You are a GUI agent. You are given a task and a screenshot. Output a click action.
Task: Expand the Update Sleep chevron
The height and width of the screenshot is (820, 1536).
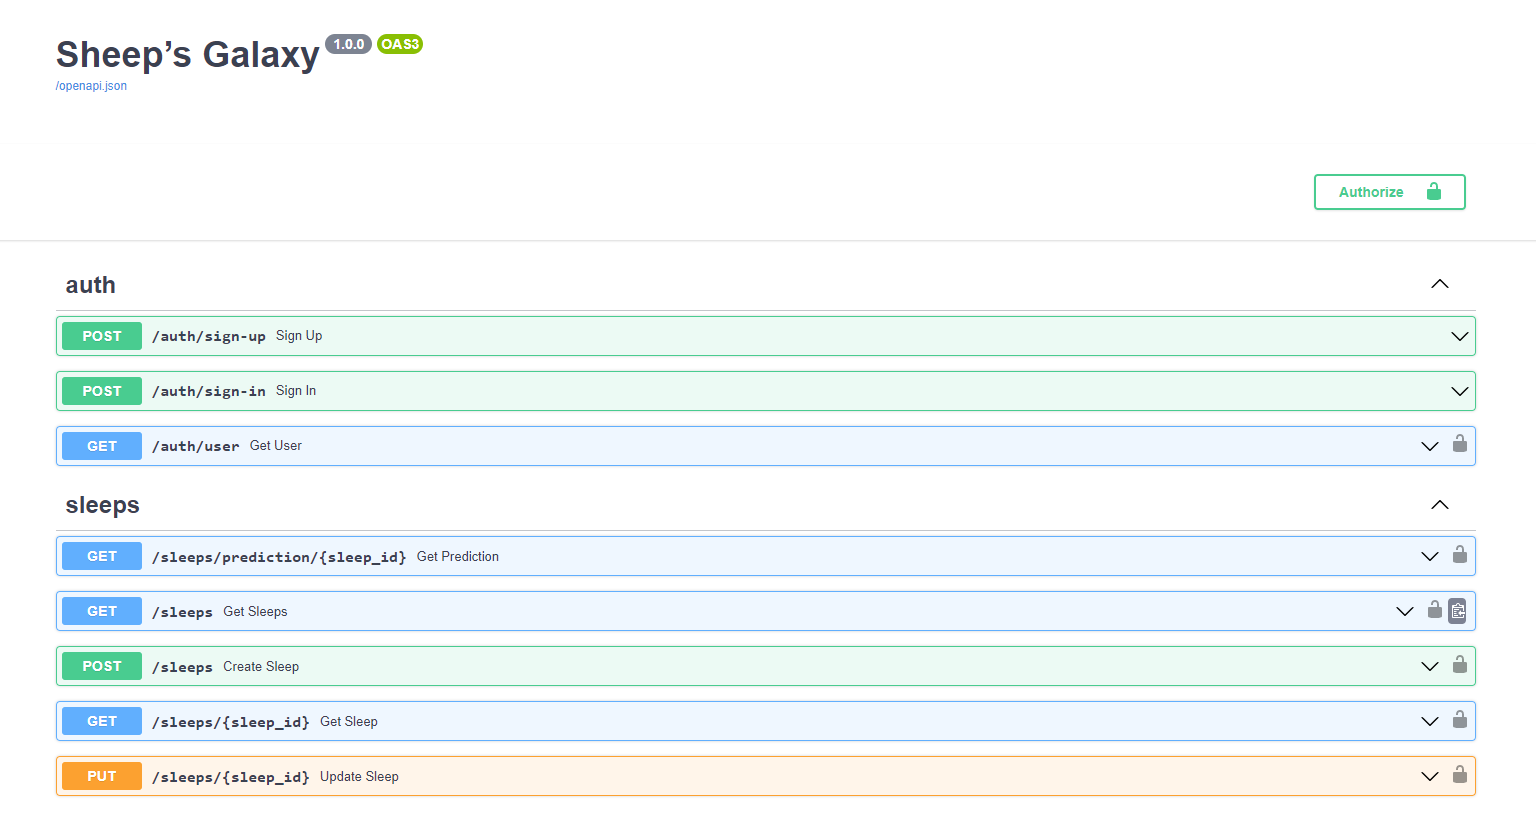[1429, 776]
